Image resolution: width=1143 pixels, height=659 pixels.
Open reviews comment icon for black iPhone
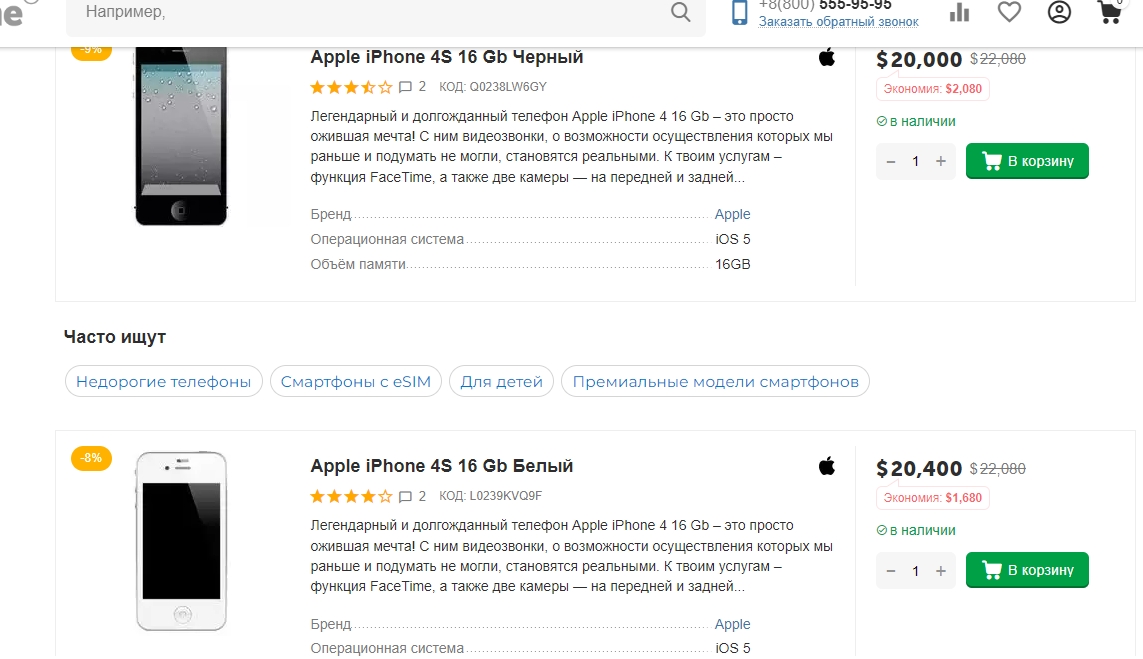pyautogui.click(x=405, y=87)
